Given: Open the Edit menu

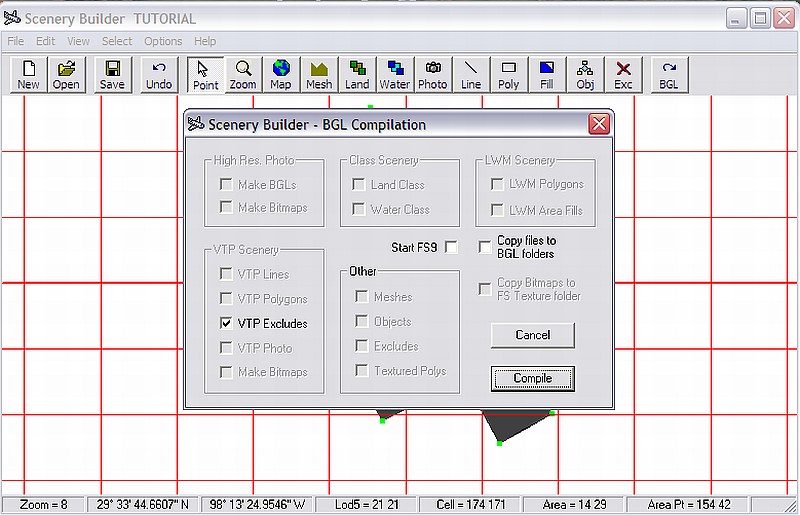Looking at the screenshot, I should (x=45, y=41).
